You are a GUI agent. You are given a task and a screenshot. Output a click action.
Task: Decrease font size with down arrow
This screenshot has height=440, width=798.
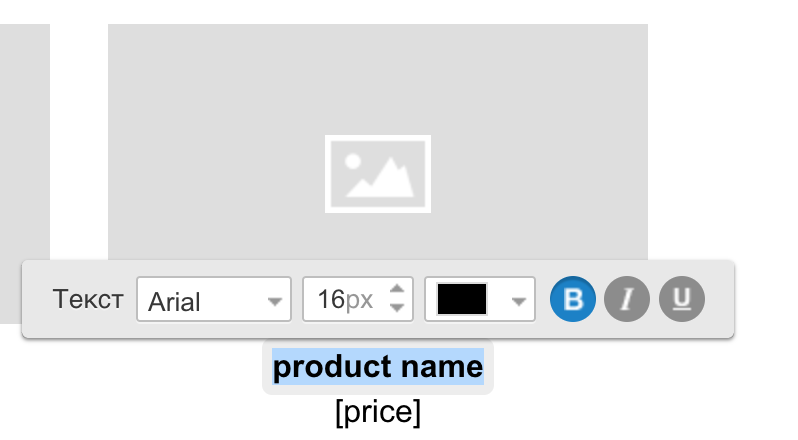(x=397, y=308)
